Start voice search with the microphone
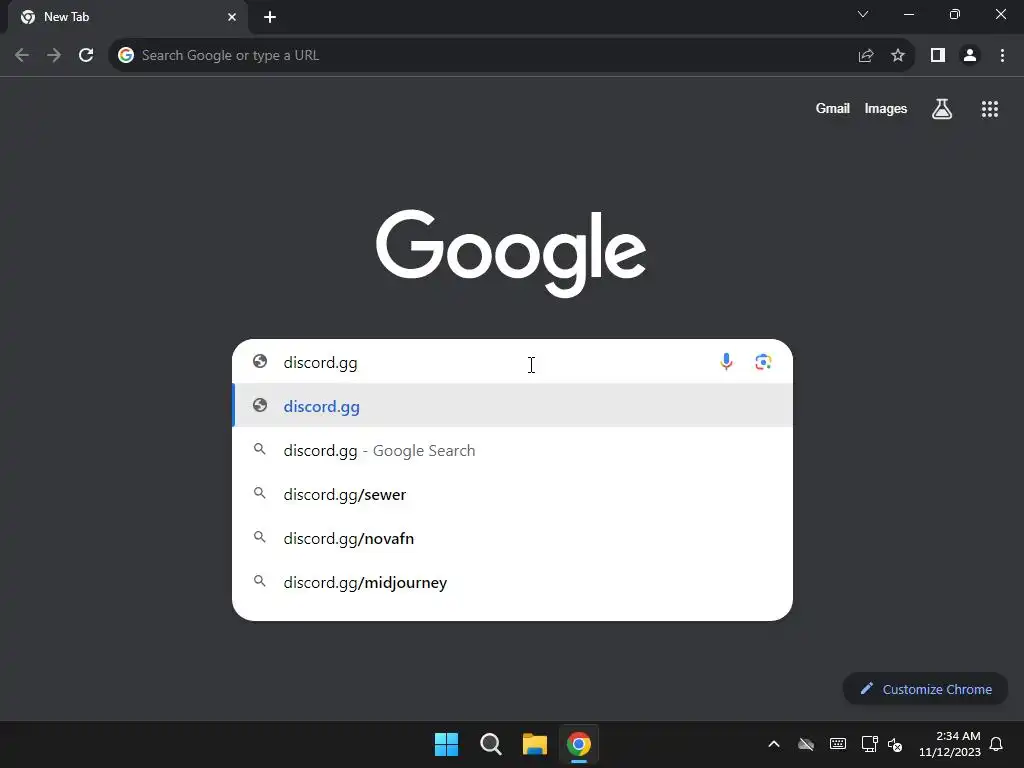Image resolution: width=1024 pixels, height=768 pixels. (x=726, y=362)
